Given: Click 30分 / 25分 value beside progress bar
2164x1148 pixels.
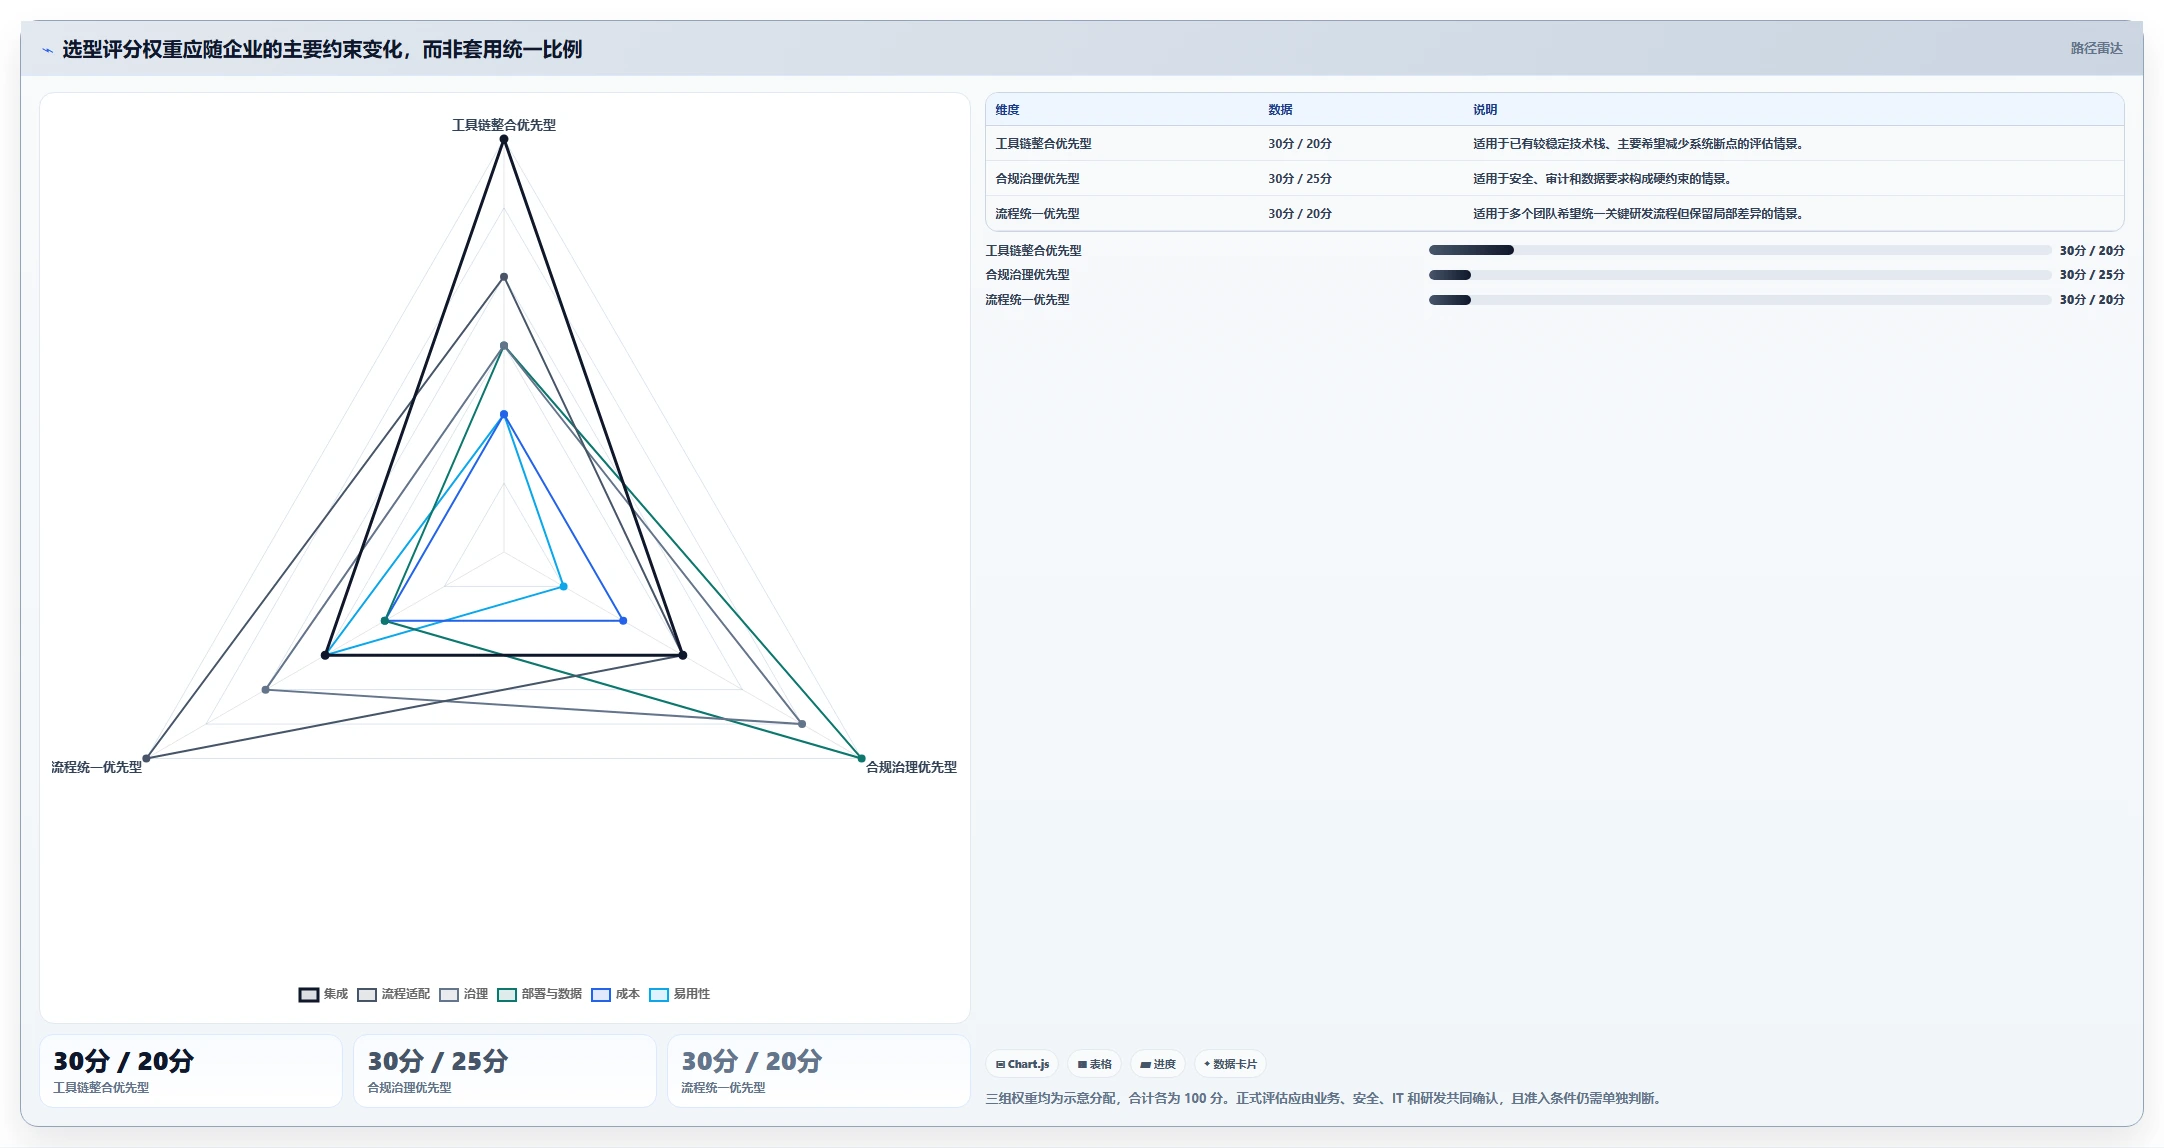Looking at the screenshot, I should 2092,275.
